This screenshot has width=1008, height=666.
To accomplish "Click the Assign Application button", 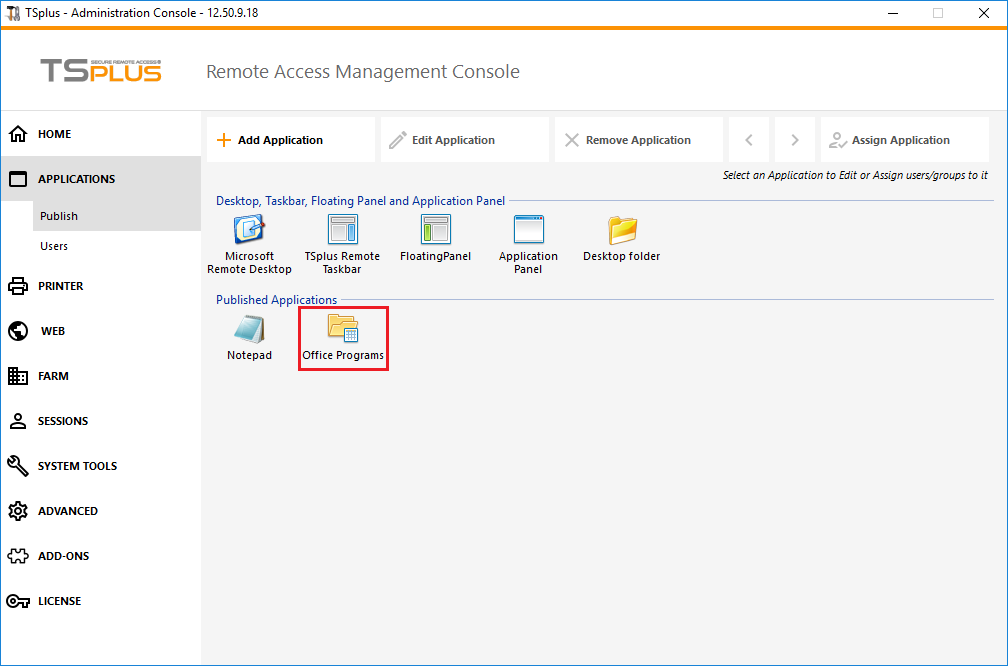I will 904,140.
